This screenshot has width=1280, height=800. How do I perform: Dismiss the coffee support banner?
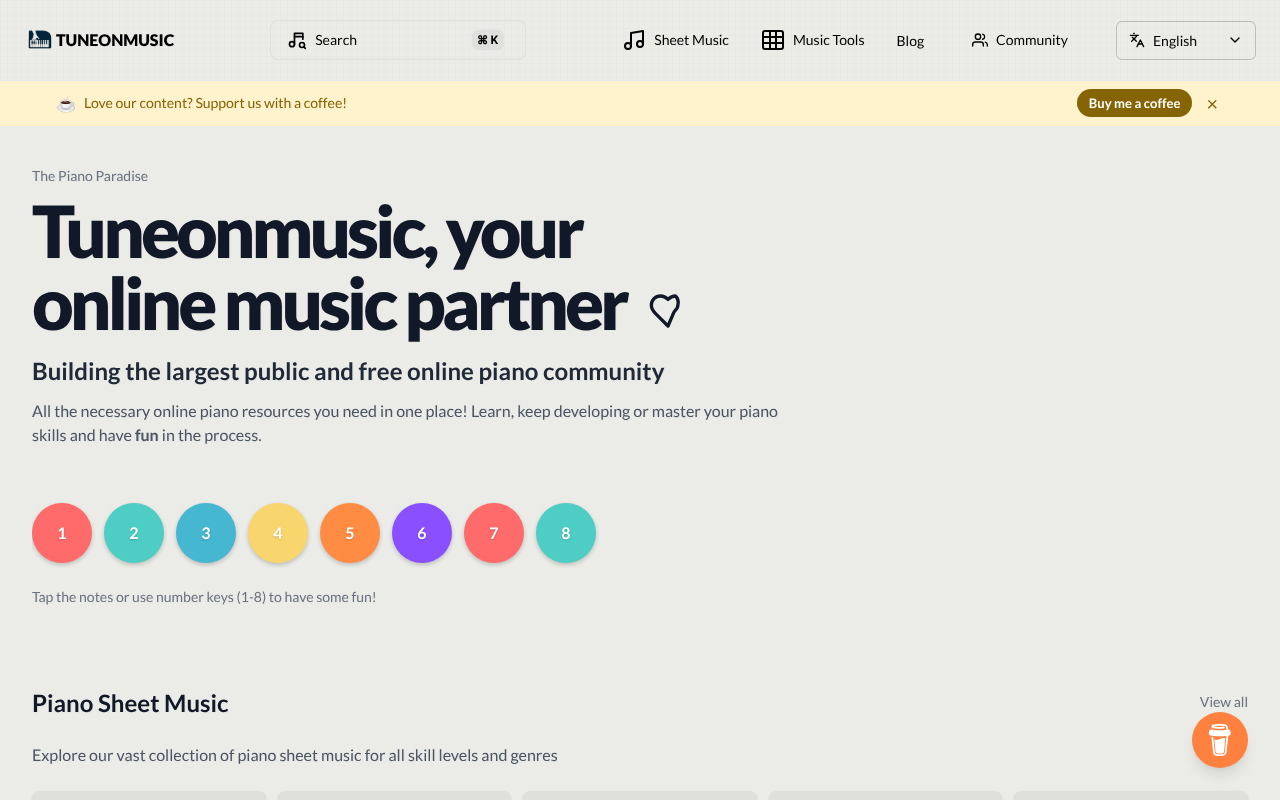click(x=1211, y=103)
